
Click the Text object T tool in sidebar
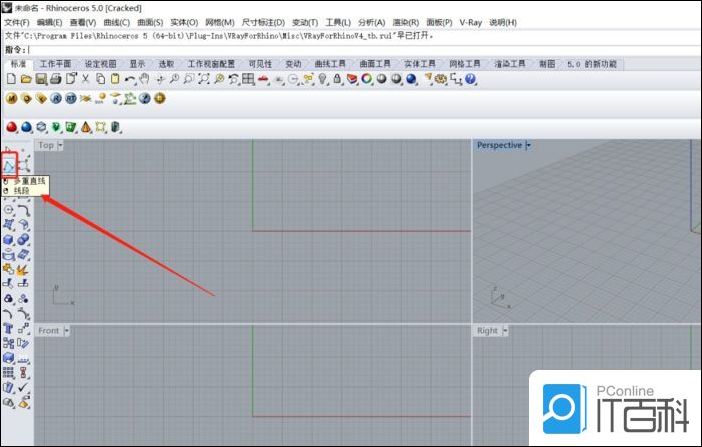pos(8,328)
